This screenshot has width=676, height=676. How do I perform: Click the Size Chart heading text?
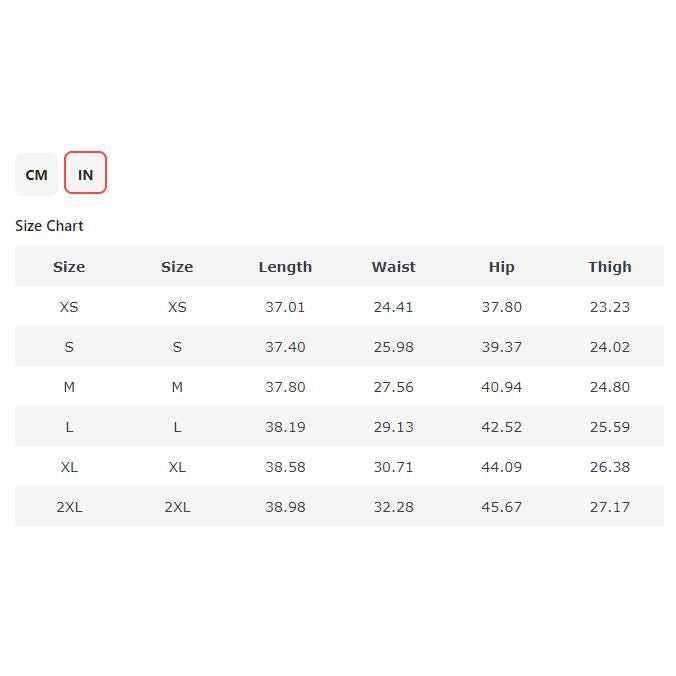point(49,226)
